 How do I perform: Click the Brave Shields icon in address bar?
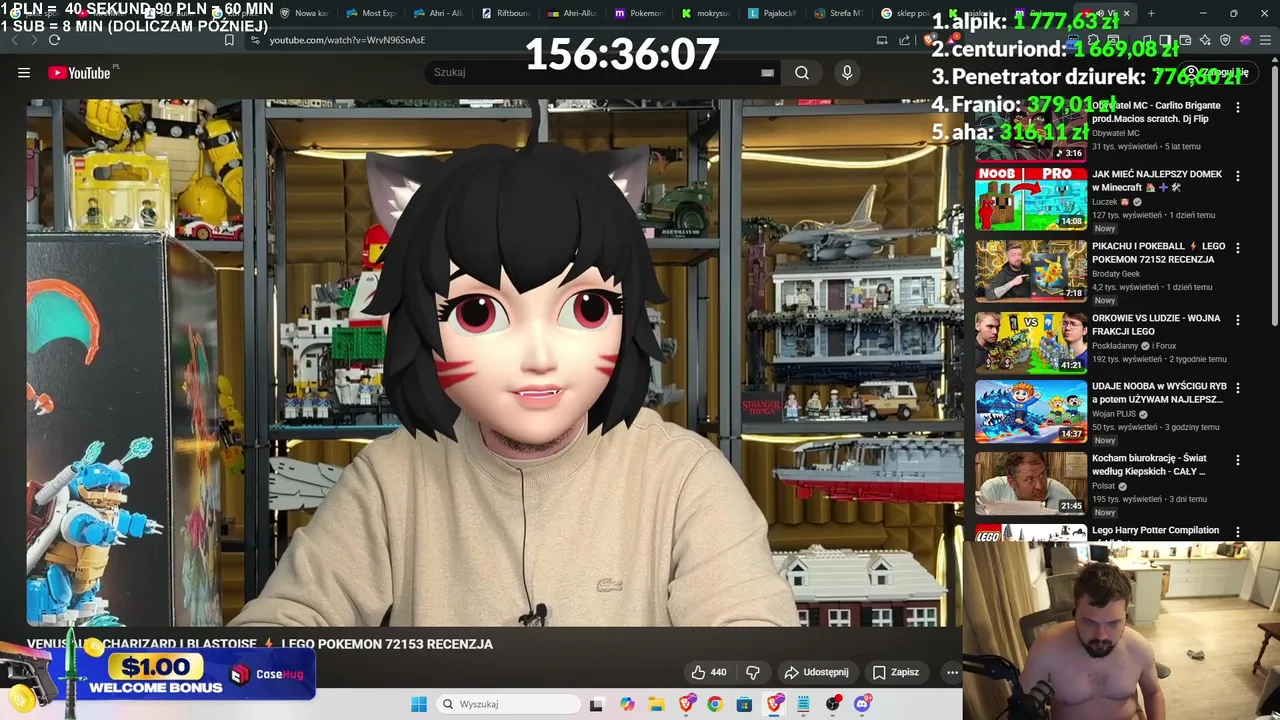point(930,40)
